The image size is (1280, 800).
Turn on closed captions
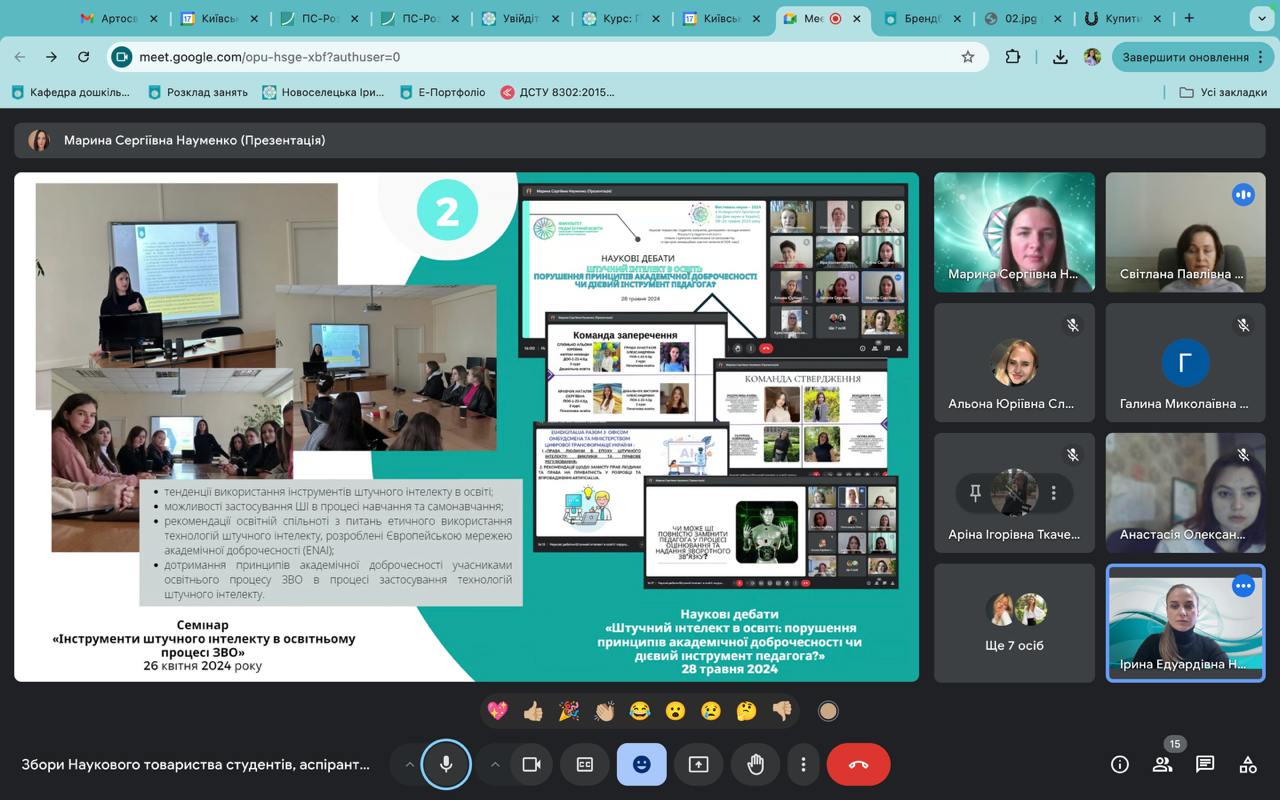585,764
